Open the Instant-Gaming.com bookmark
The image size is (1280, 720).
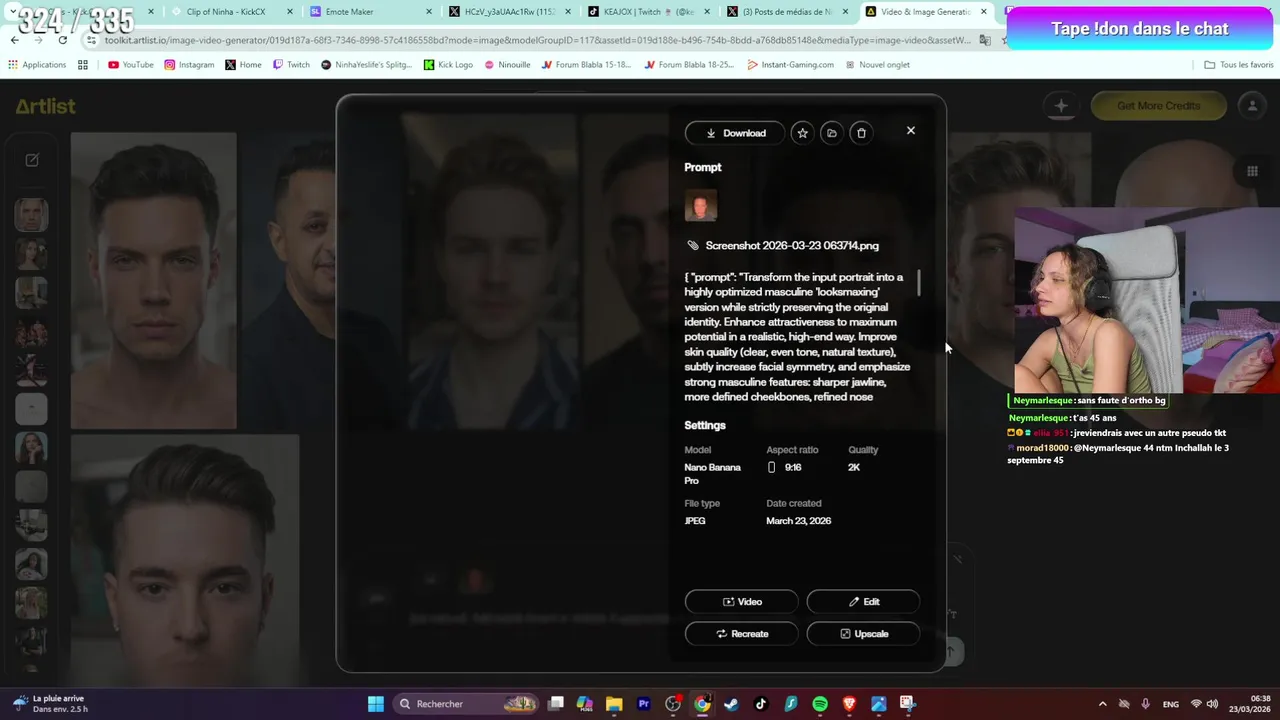coord(790,64)
